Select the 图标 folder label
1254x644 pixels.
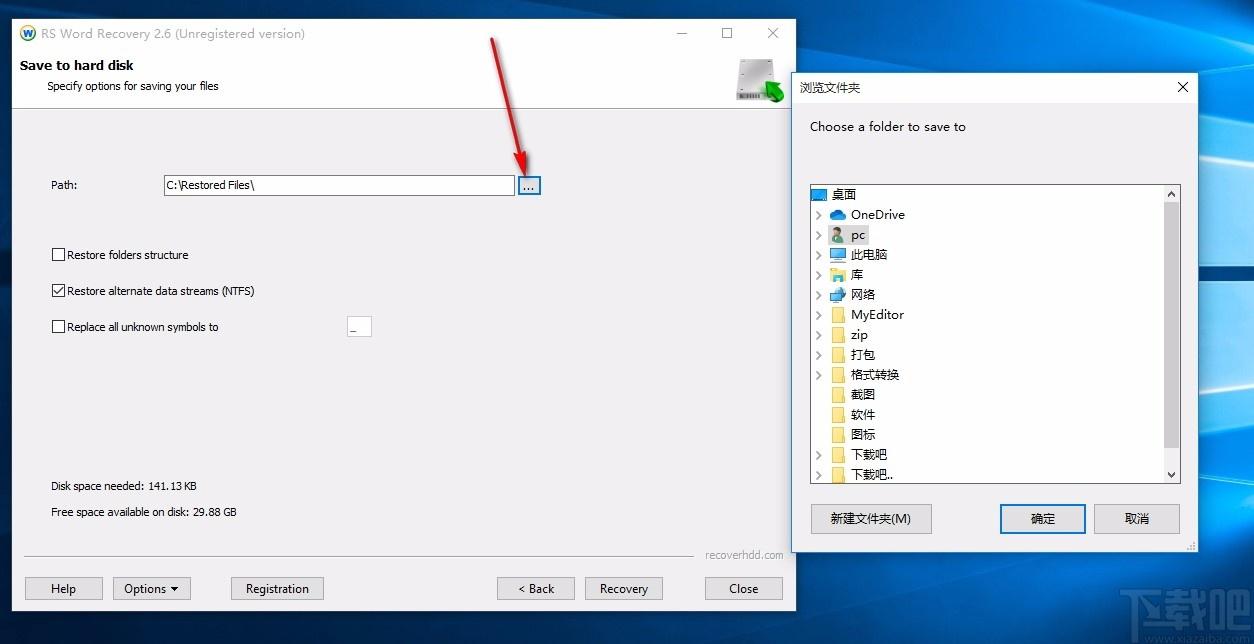[x=863, y=435]
